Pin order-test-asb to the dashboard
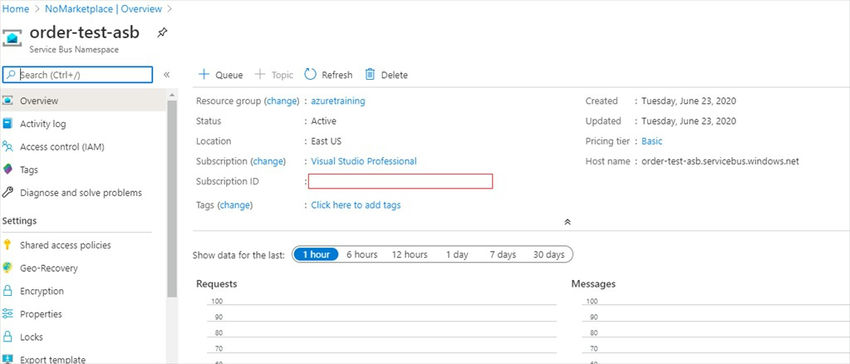The width and height of the screenshot is (850, 364). (162, 33)
